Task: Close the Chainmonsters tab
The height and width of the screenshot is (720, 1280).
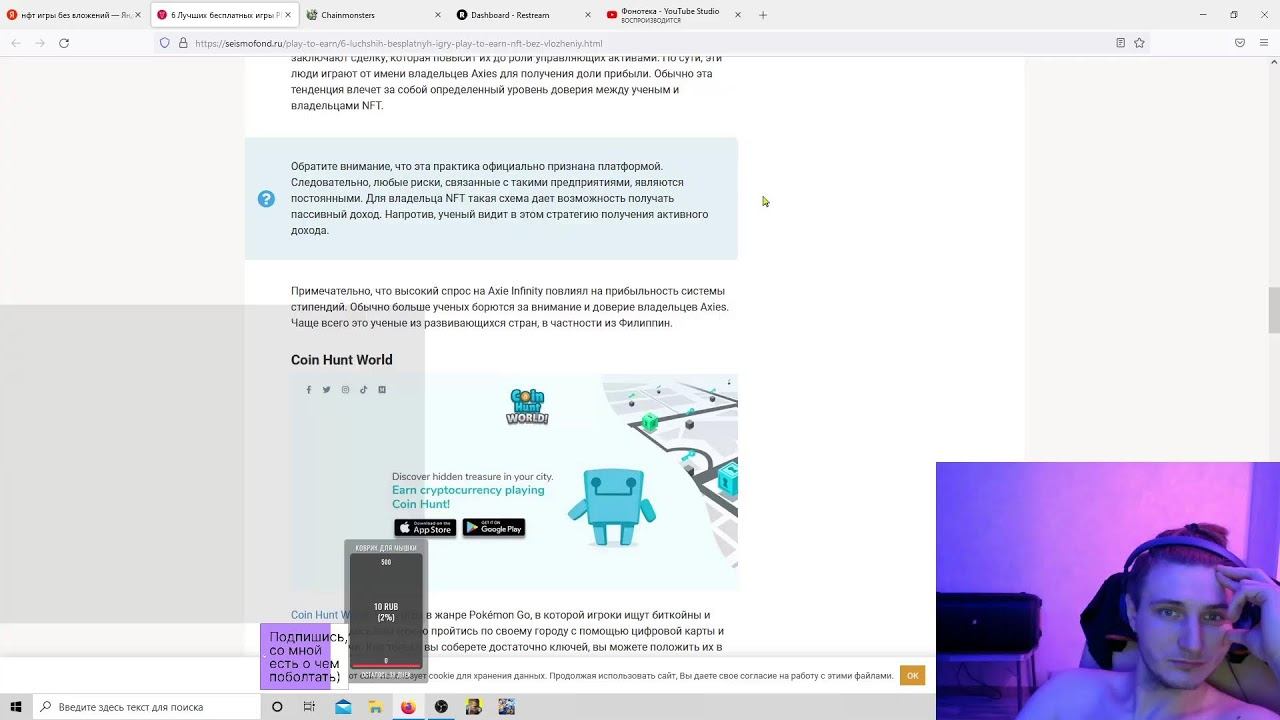Action: (438, 15)
